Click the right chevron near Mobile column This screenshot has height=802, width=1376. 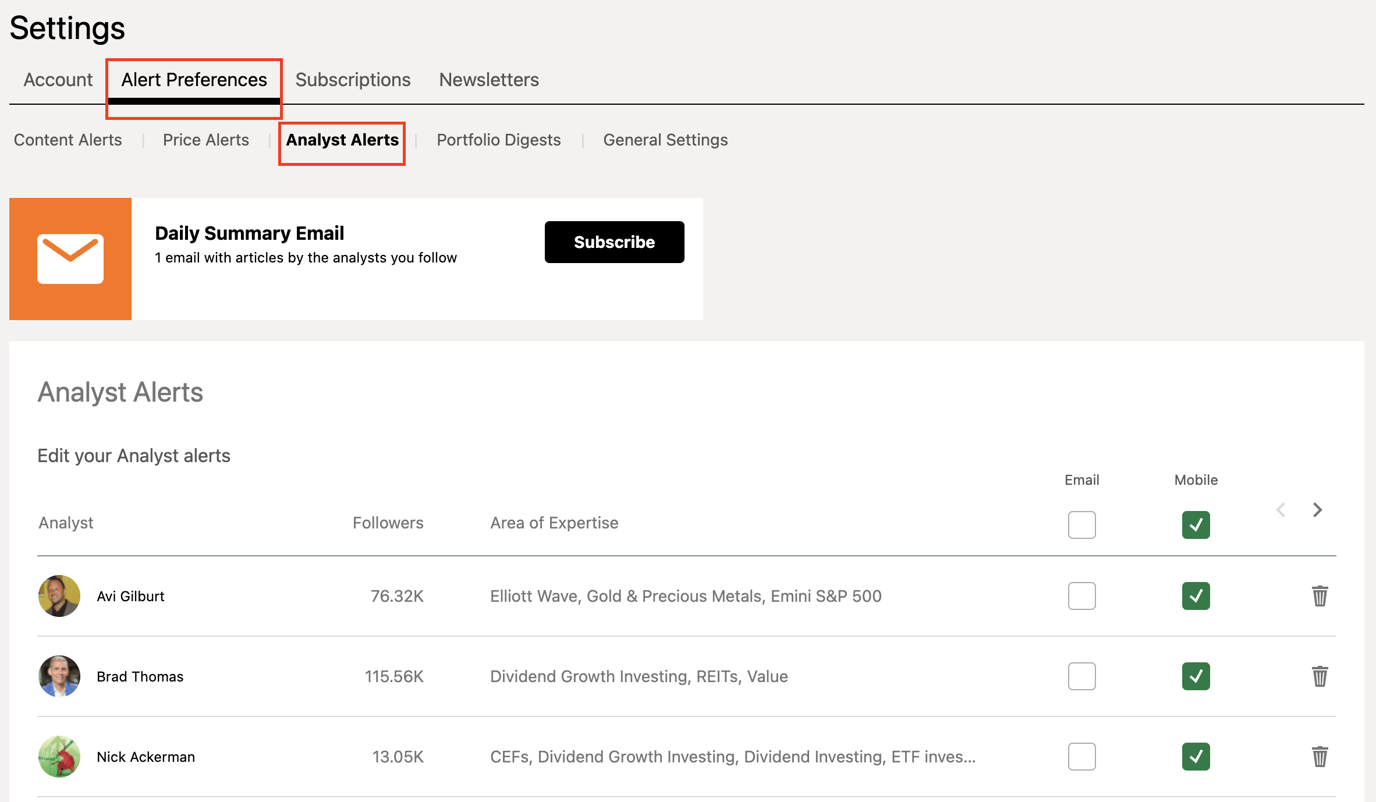1317,509
